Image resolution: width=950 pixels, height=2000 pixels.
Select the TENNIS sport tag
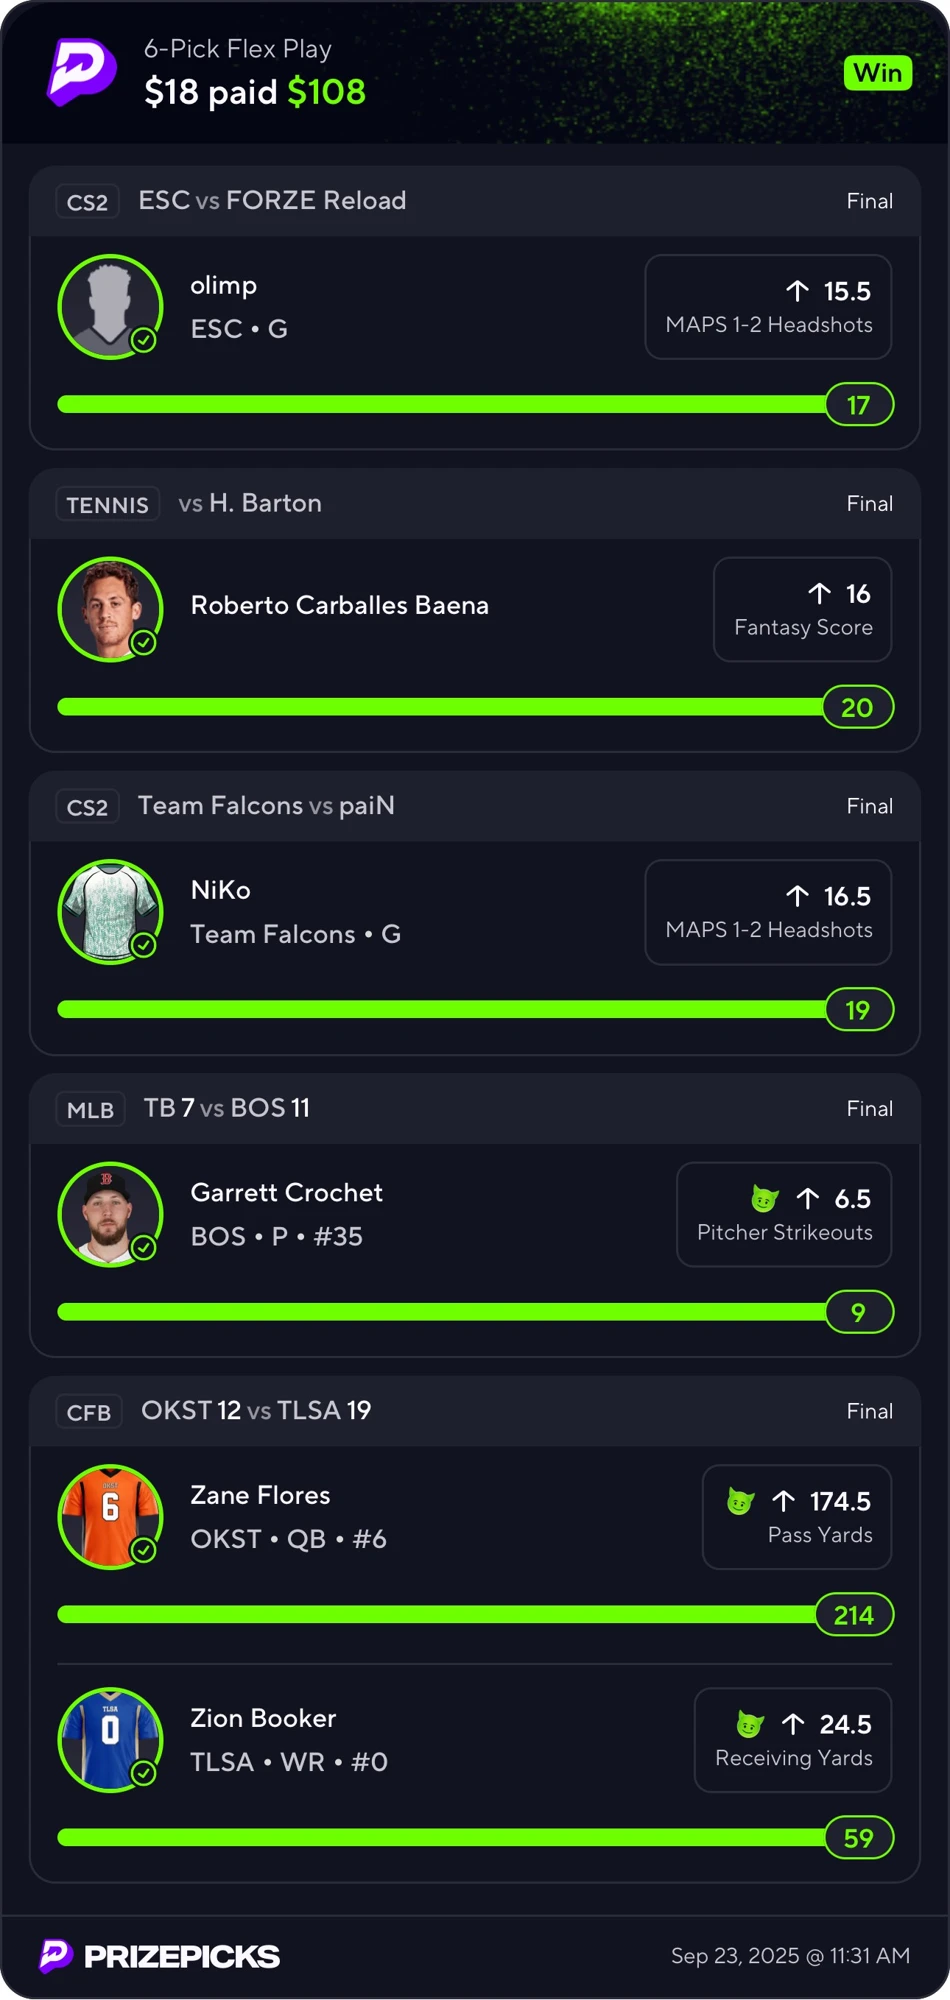point(107,505)
